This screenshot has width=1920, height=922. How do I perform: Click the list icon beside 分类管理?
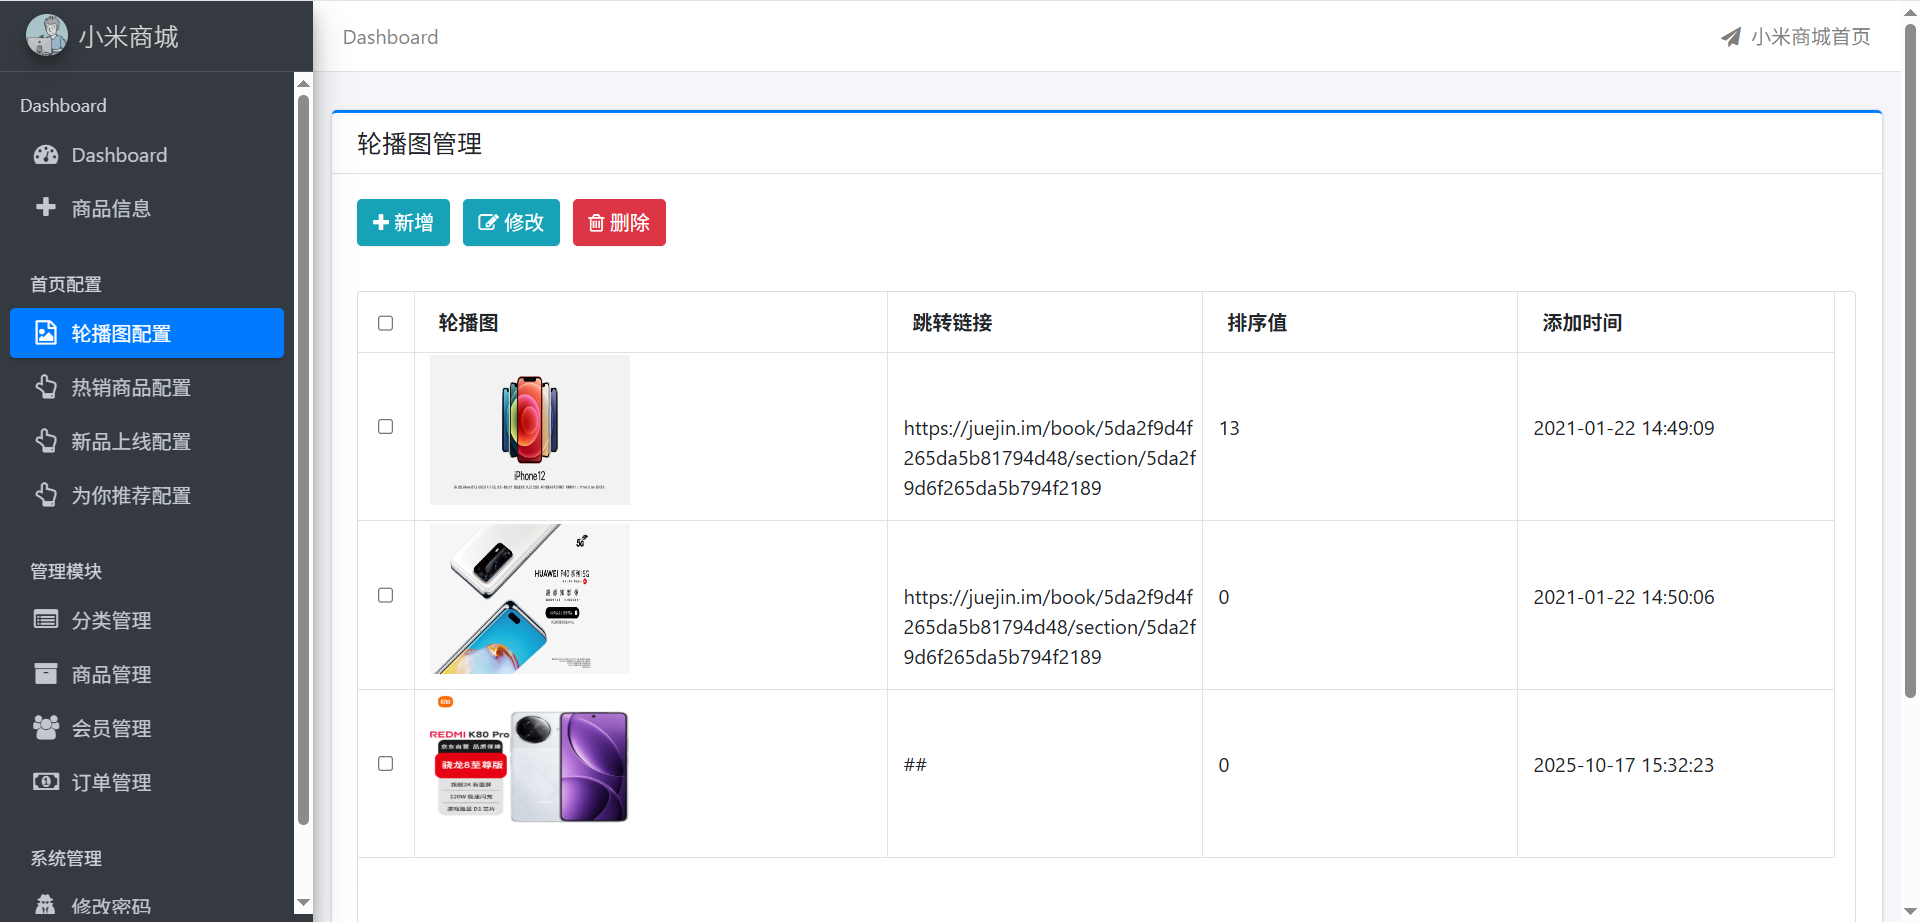click(x=46, y=620)
